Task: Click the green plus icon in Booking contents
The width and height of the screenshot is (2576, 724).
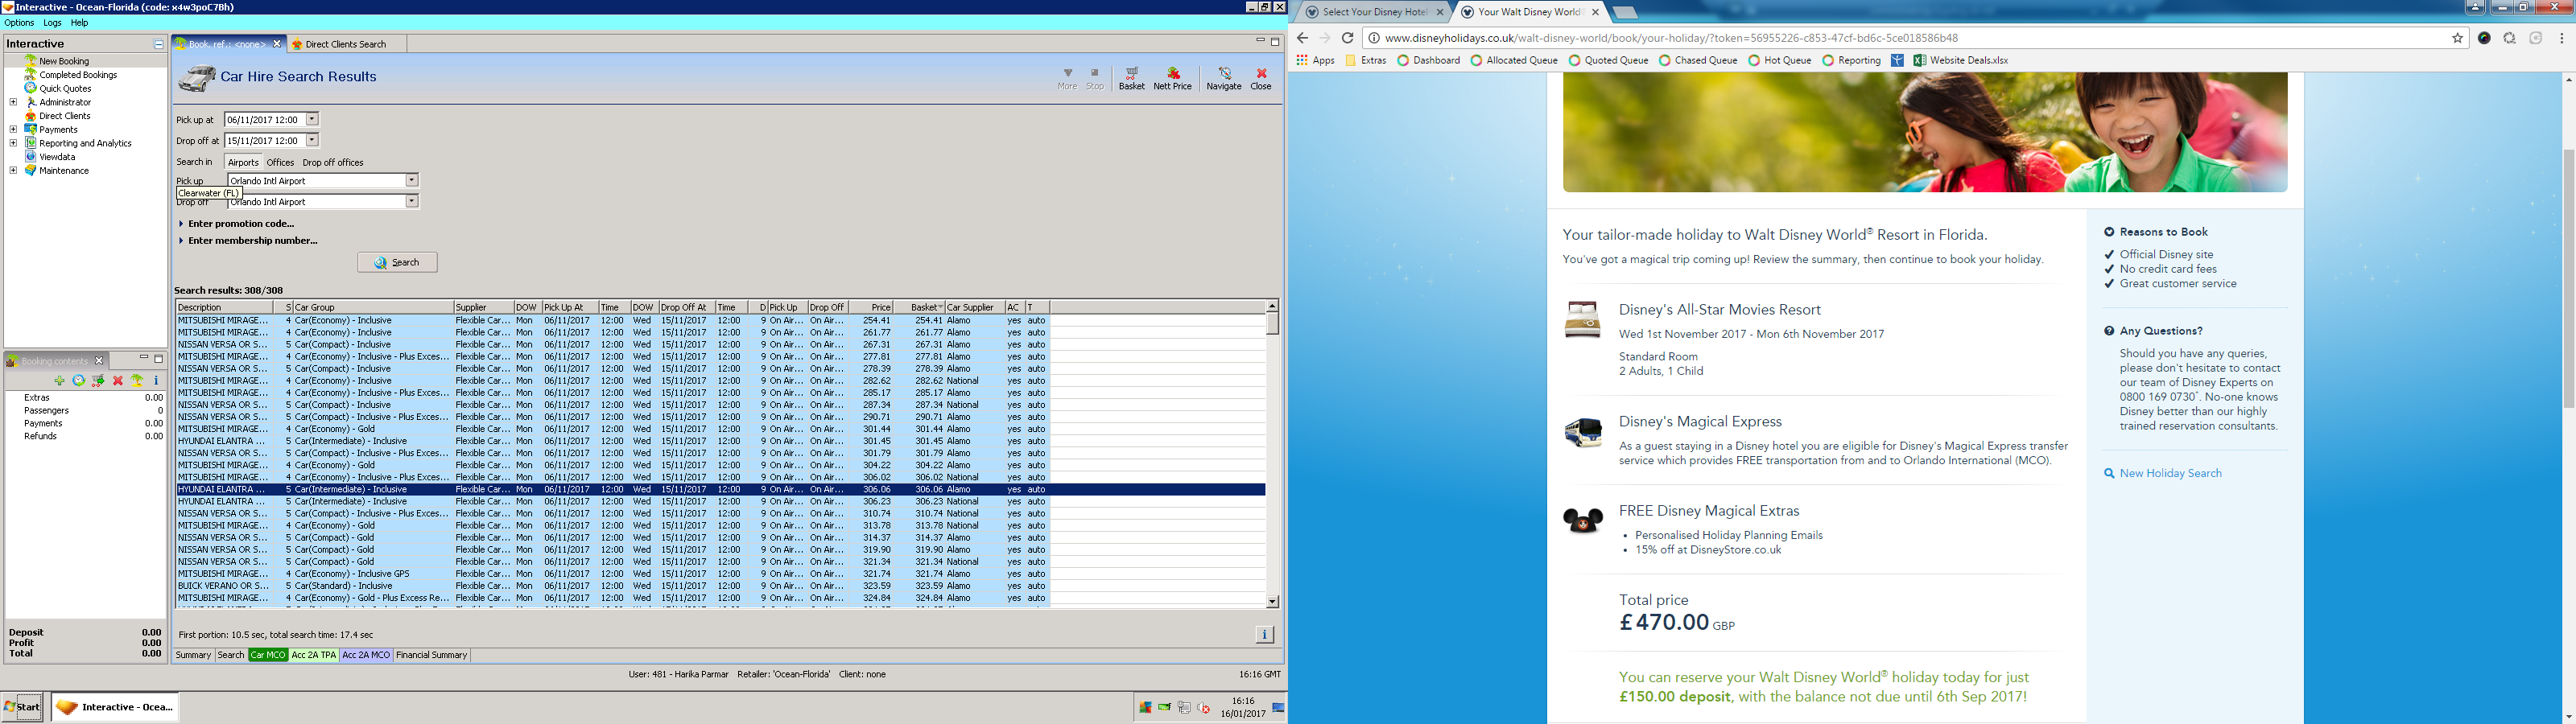Action: [60, 381]
